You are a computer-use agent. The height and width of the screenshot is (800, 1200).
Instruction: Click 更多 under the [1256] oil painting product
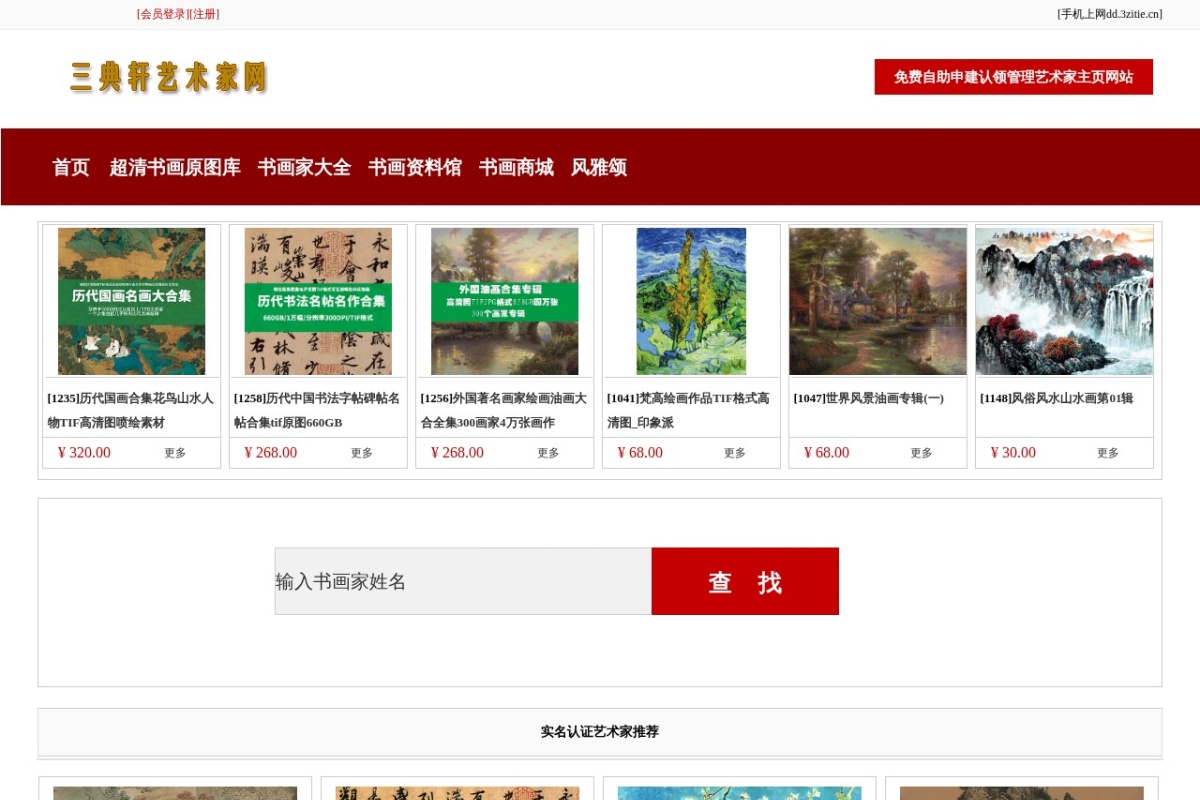click(548, 453)
